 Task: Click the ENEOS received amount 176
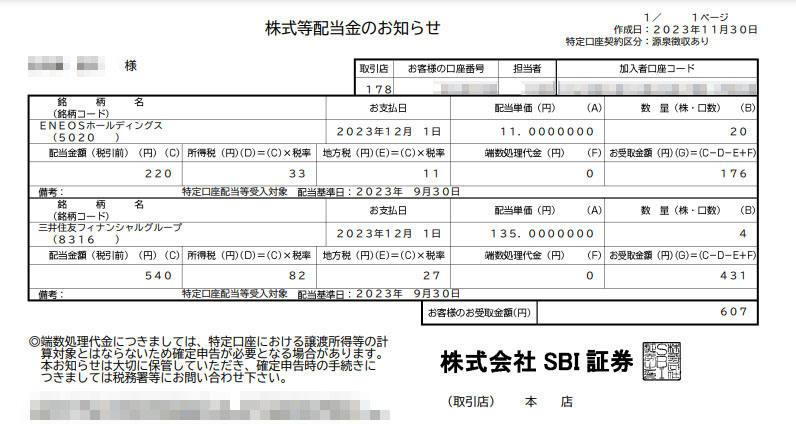(733, 173)
